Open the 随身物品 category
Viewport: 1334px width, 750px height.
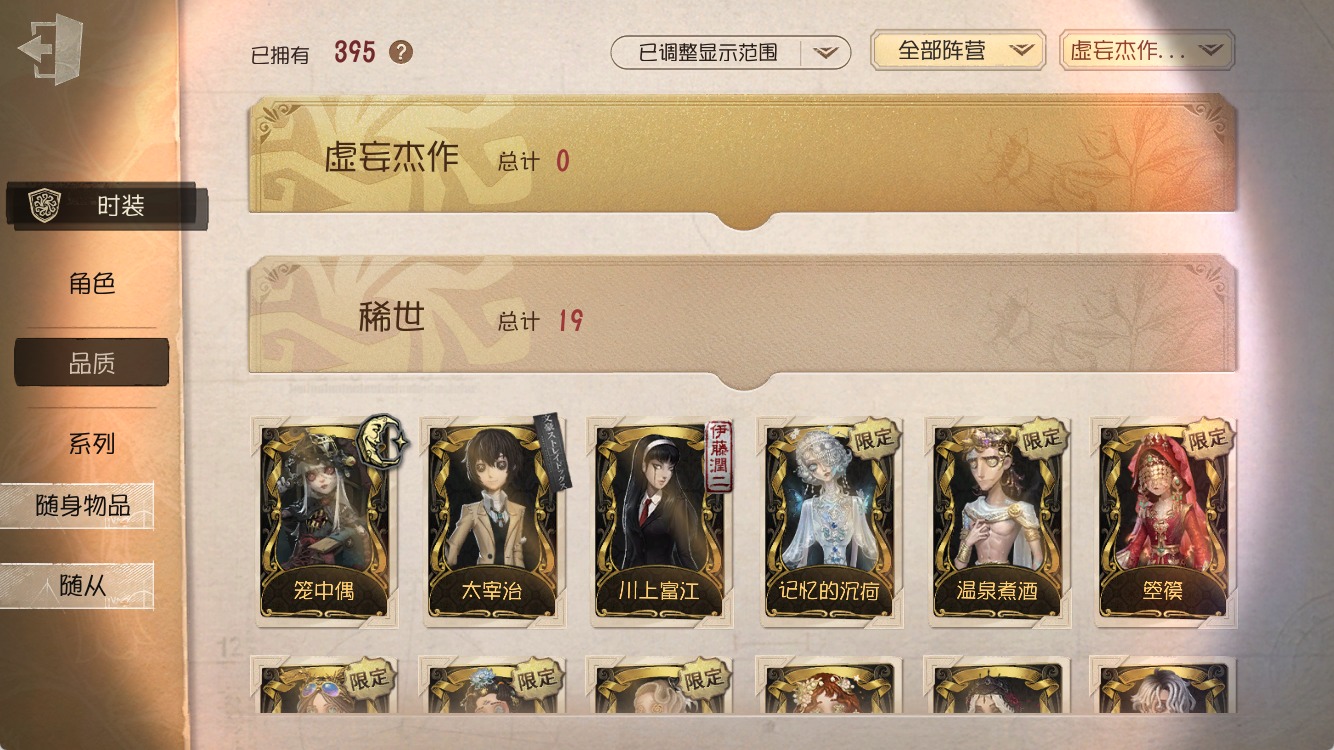point(78,505)
